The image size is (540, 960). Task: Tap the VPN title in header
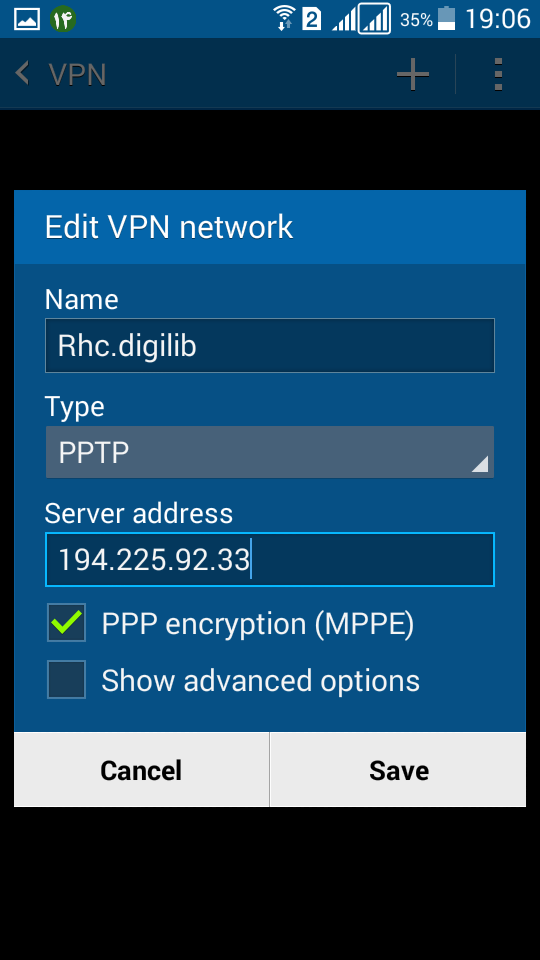click(x=77, y=75)
